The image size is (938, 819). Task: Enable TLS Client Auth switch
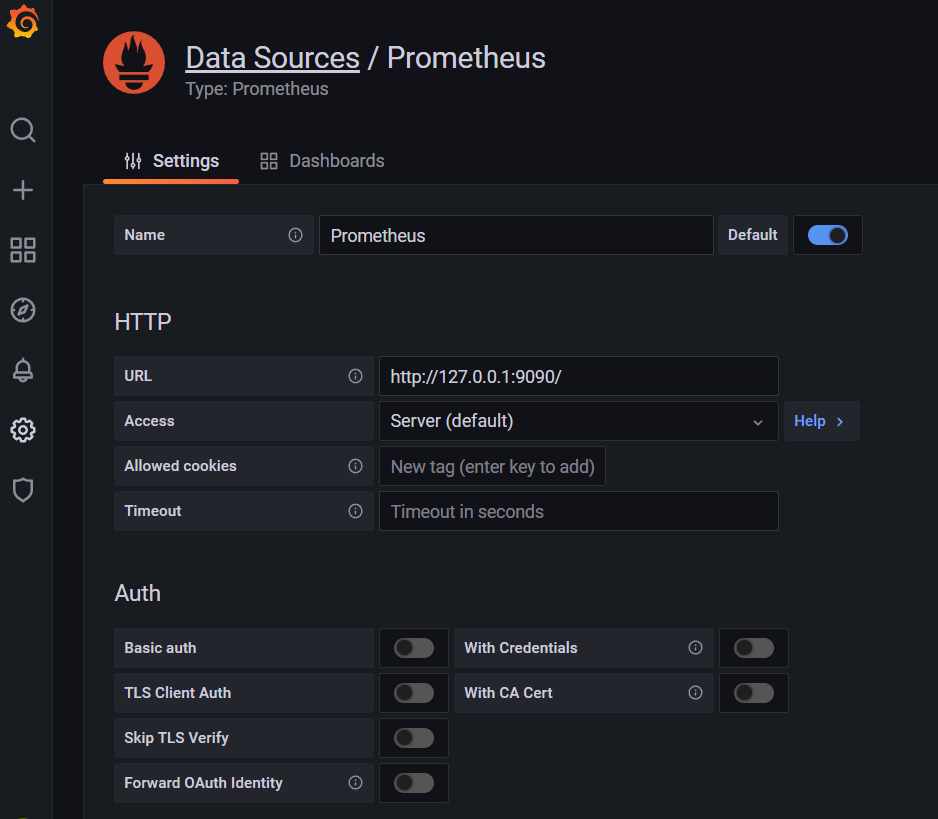[x=413, y=693]
